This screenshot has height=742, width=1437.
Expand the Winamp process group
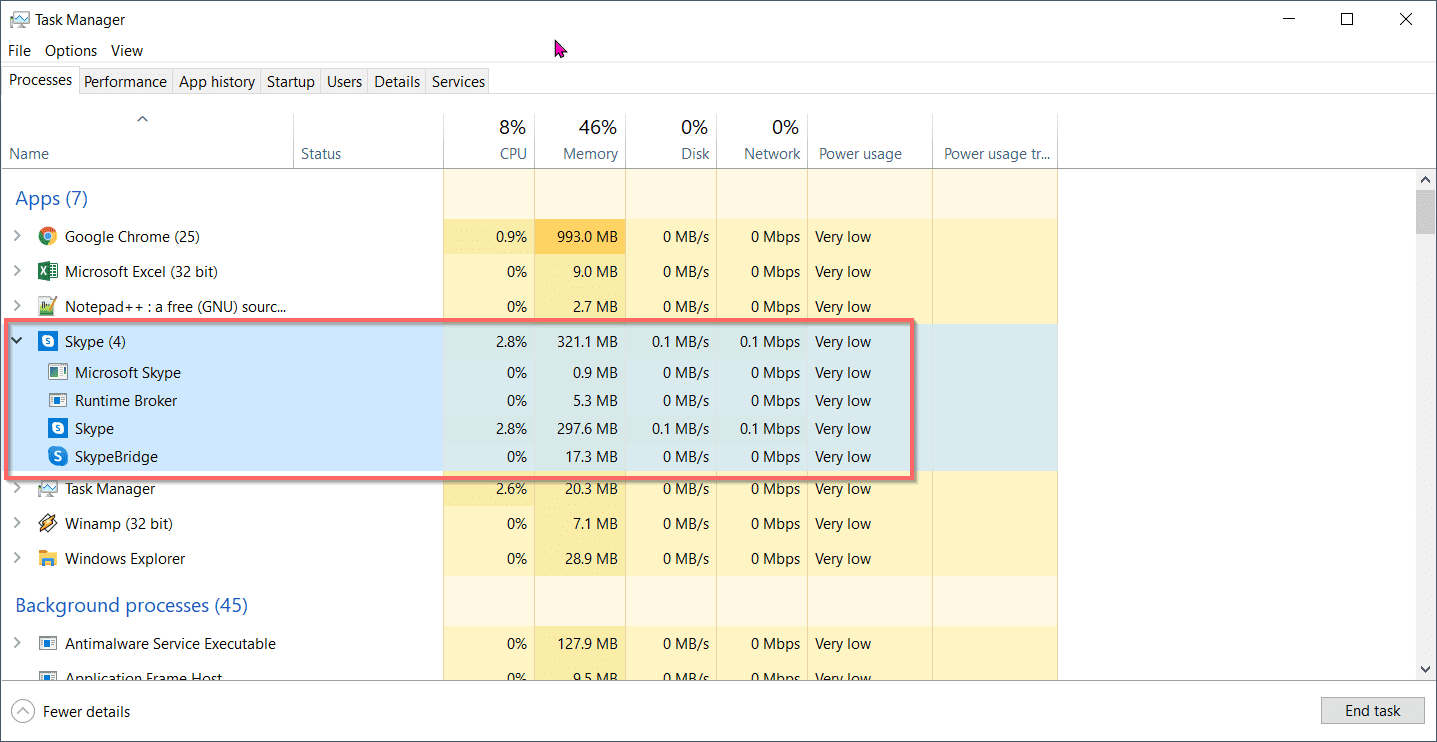pos(17,524)
